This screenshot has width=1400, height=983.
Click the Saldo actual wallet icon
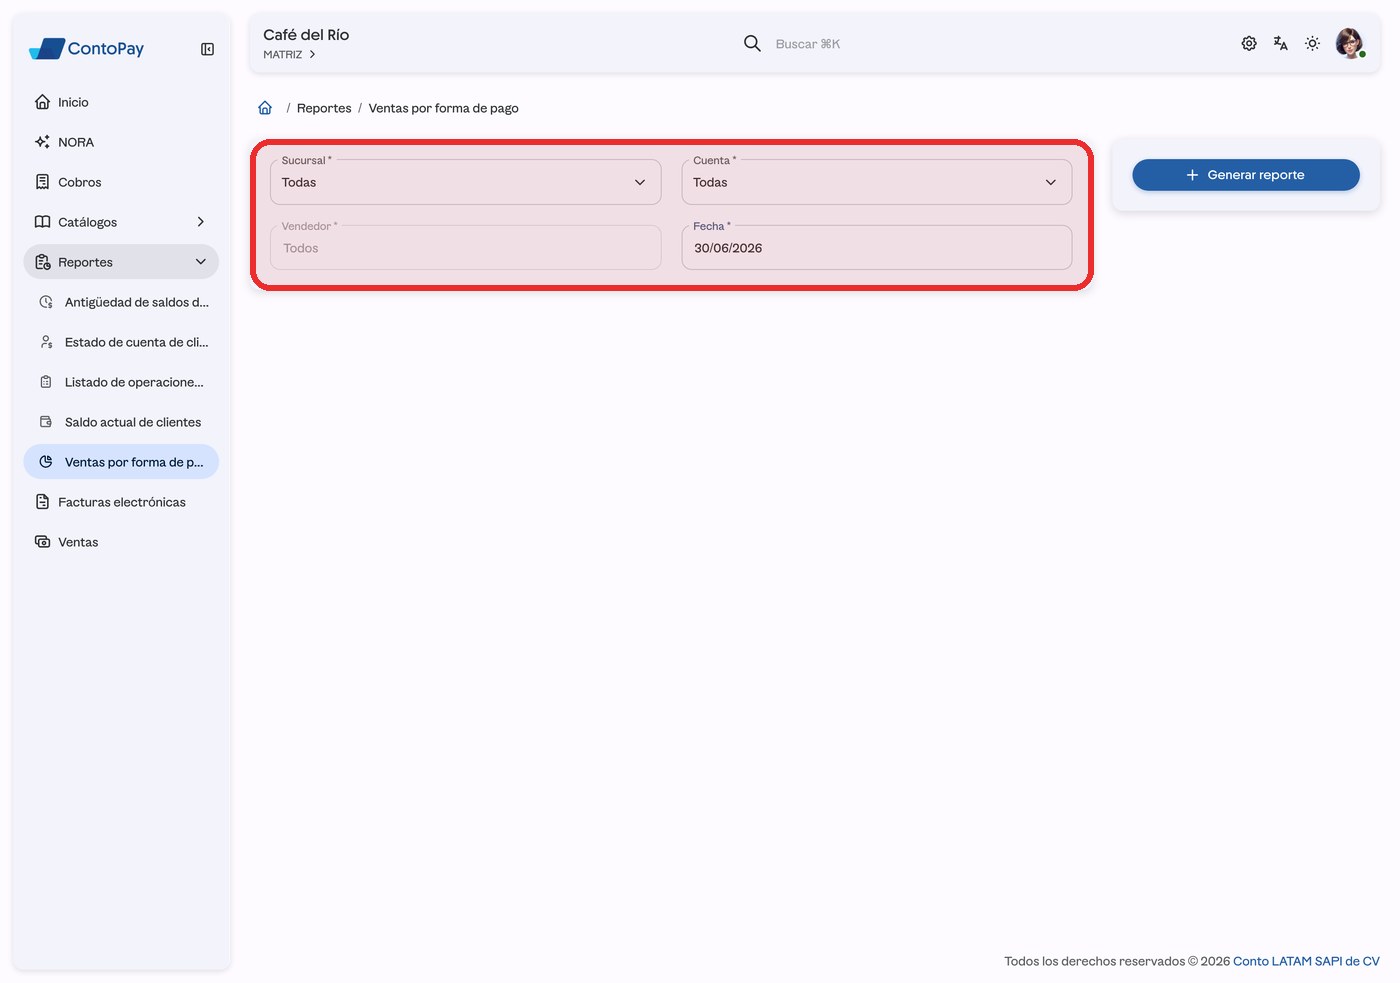46,422
